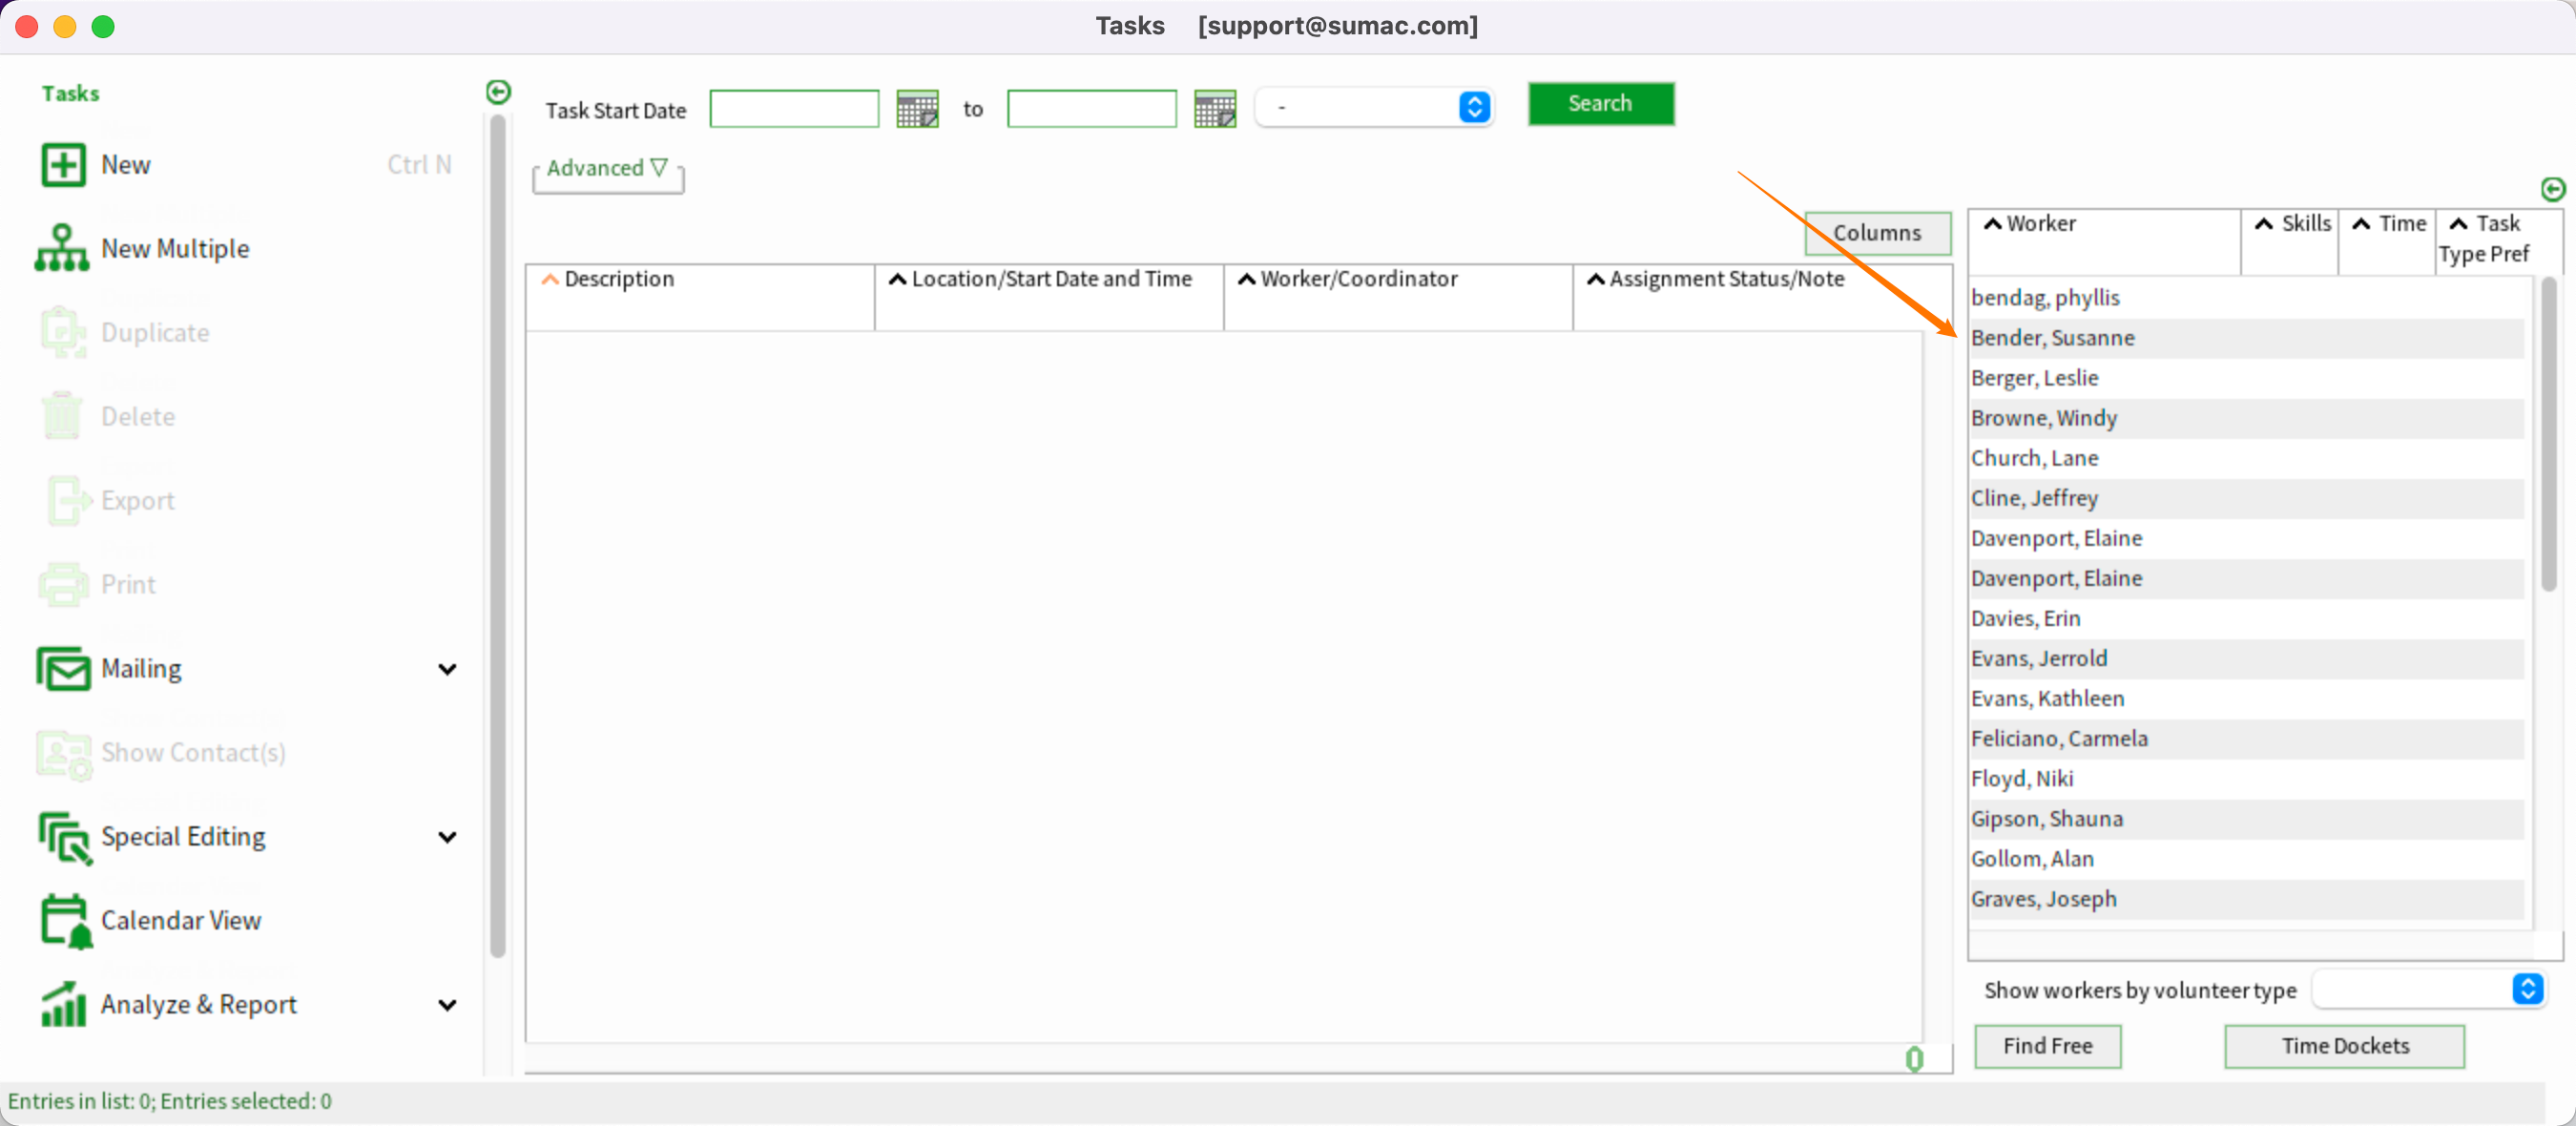
Task: Click the sidebar vertical scrollbar
Action: point(497,536)
